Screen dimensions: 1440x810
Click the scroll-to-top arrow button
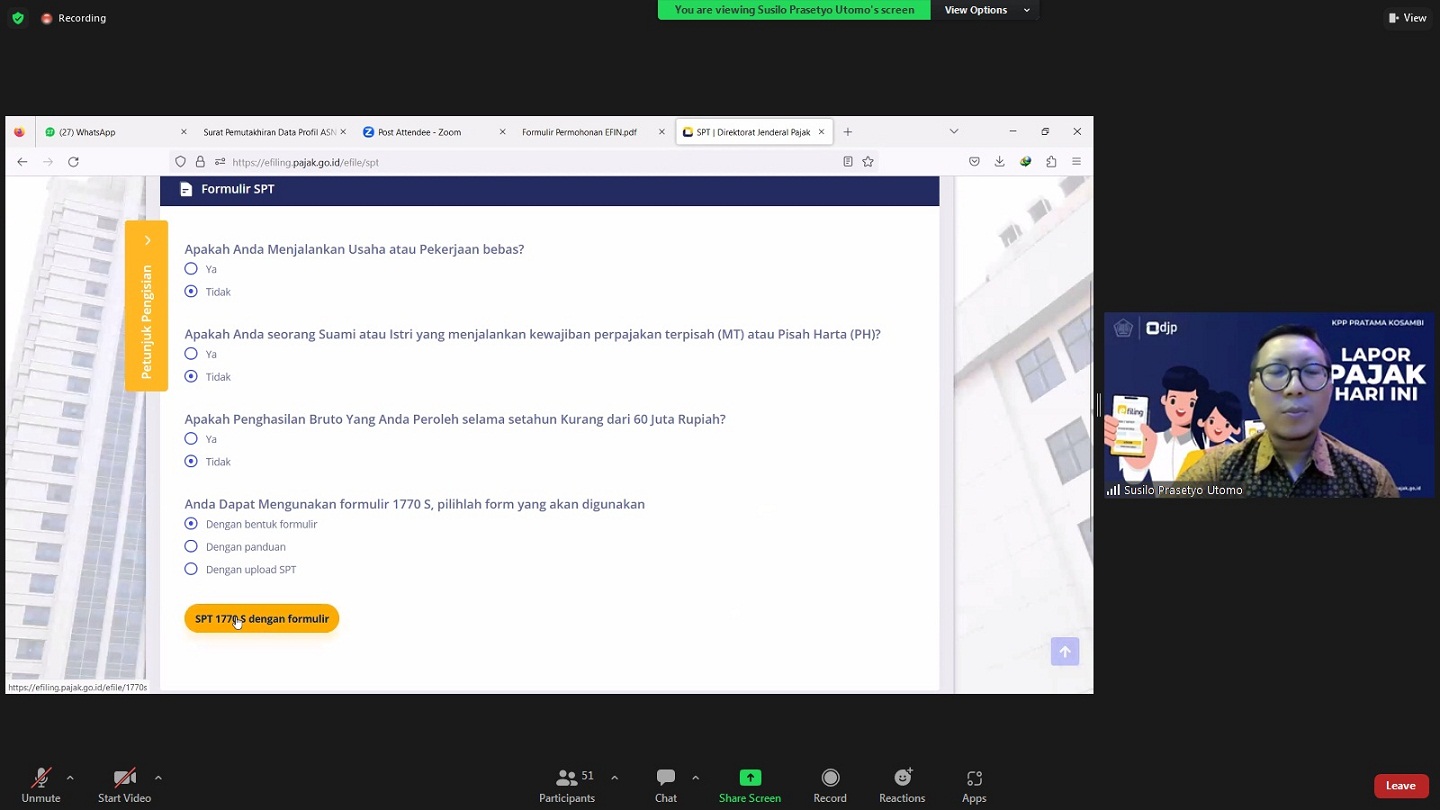coord(1065,652)
